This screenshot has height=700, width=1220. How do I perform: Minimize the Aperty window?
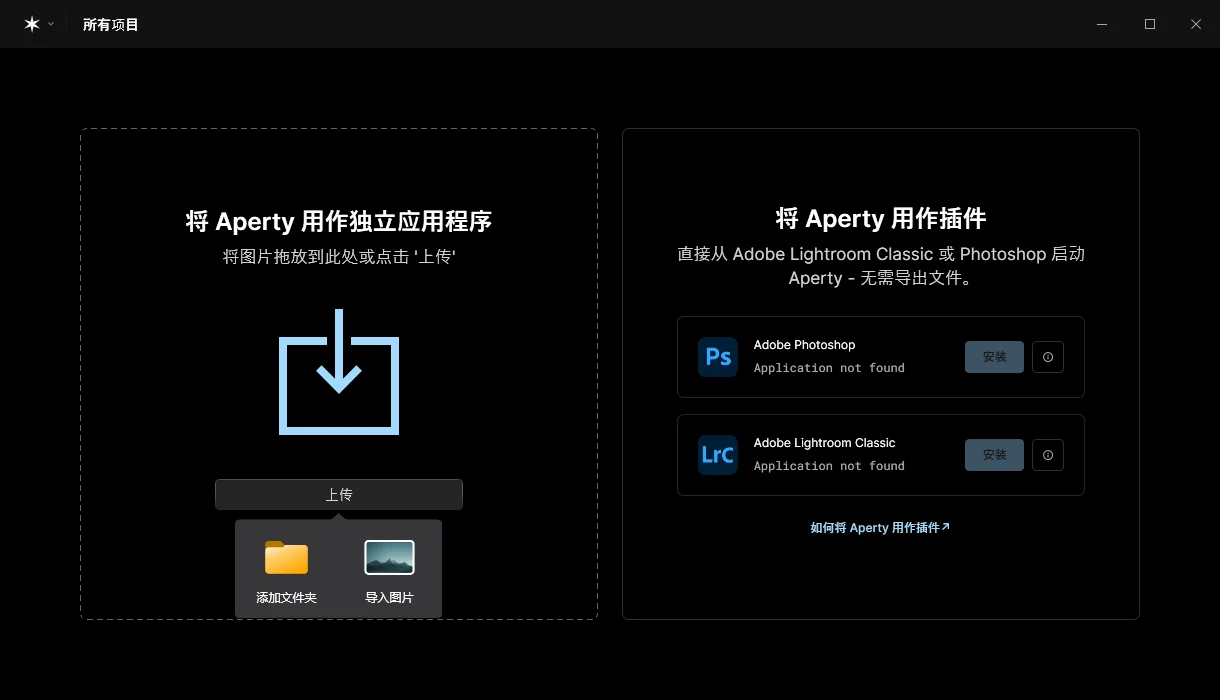1102,24
